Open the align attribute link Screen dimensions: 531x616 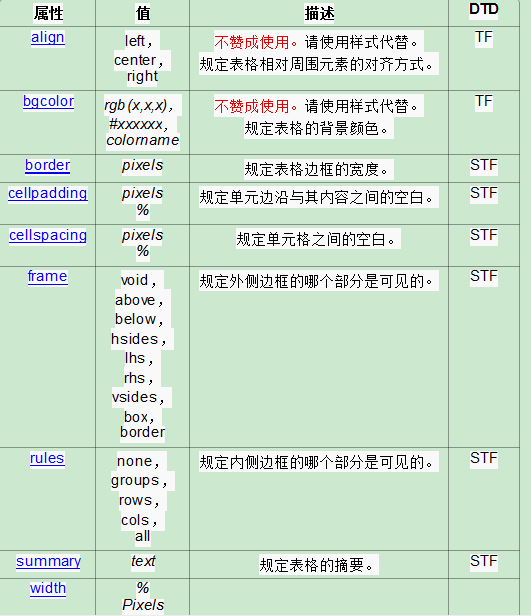click(48, 38)
